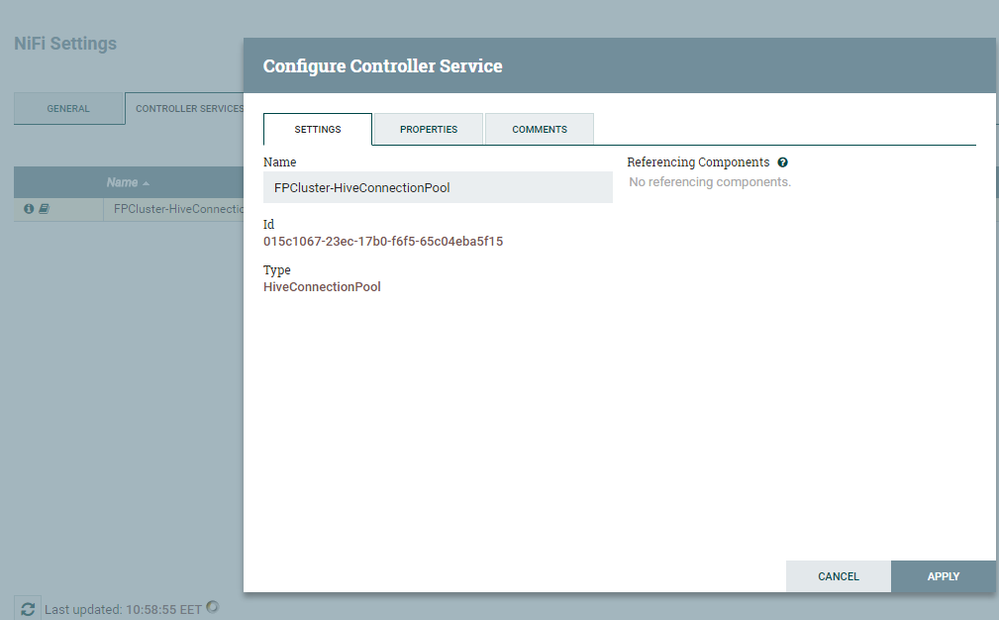Click the refresh arrows at bottom left

(x=28, y=608)
